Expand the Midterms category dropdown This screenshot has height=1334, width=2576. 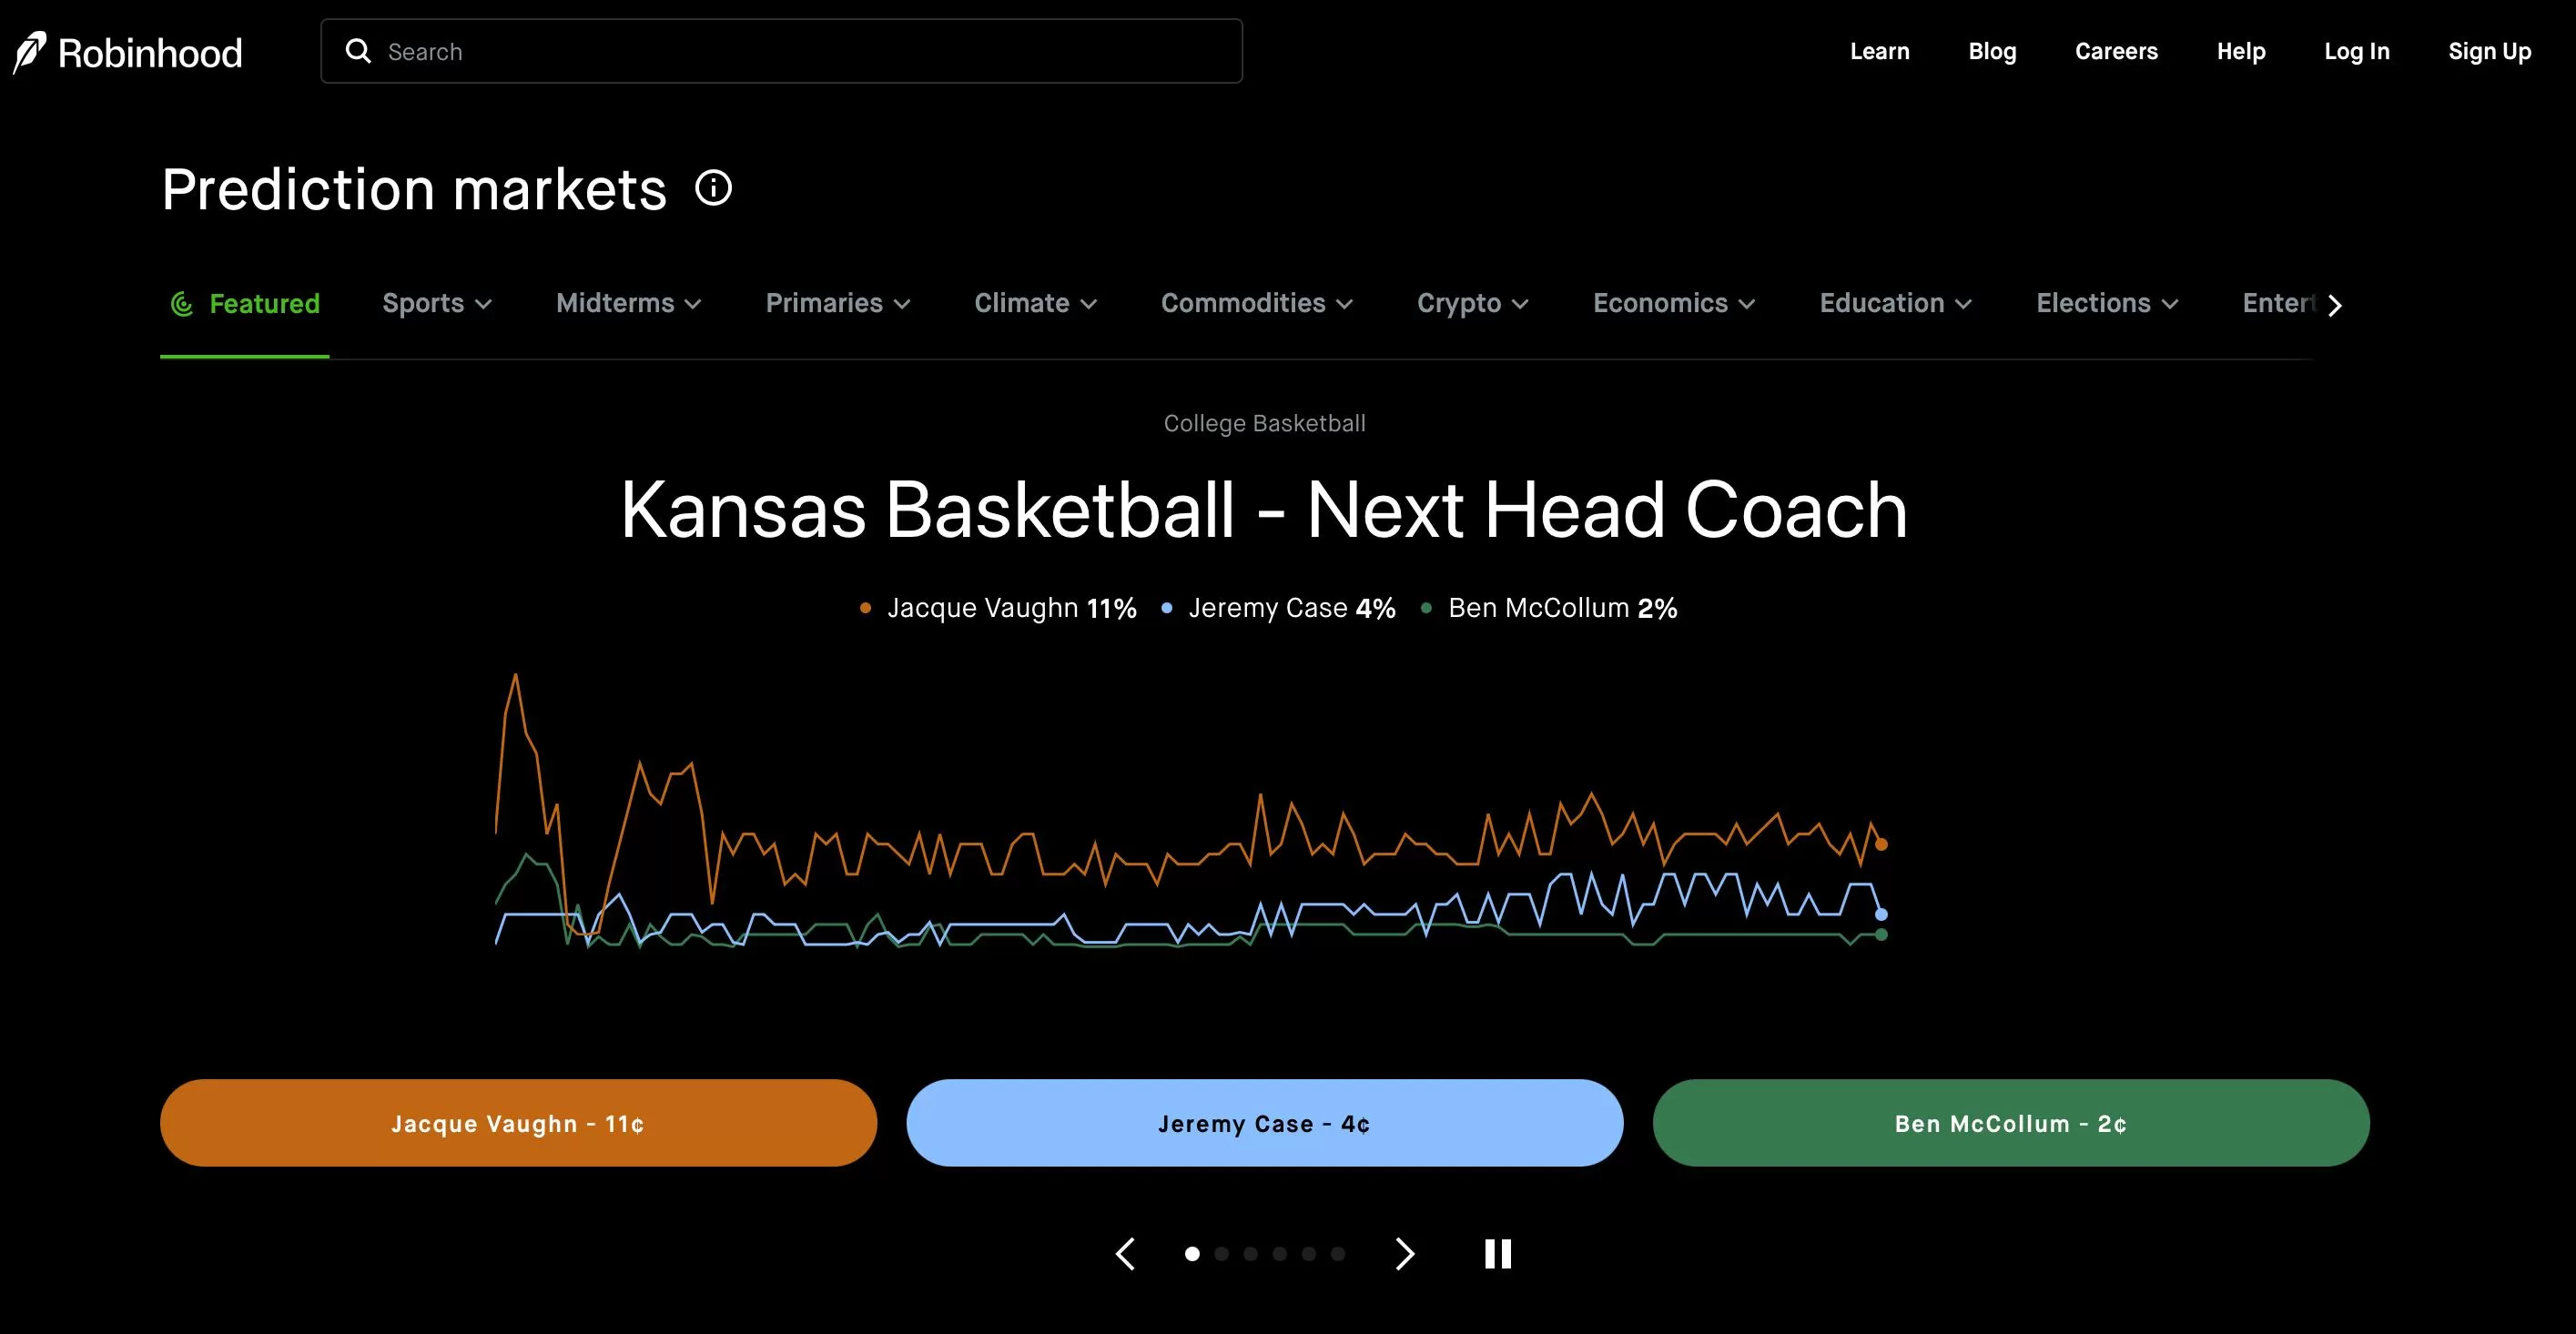[629, 303]
